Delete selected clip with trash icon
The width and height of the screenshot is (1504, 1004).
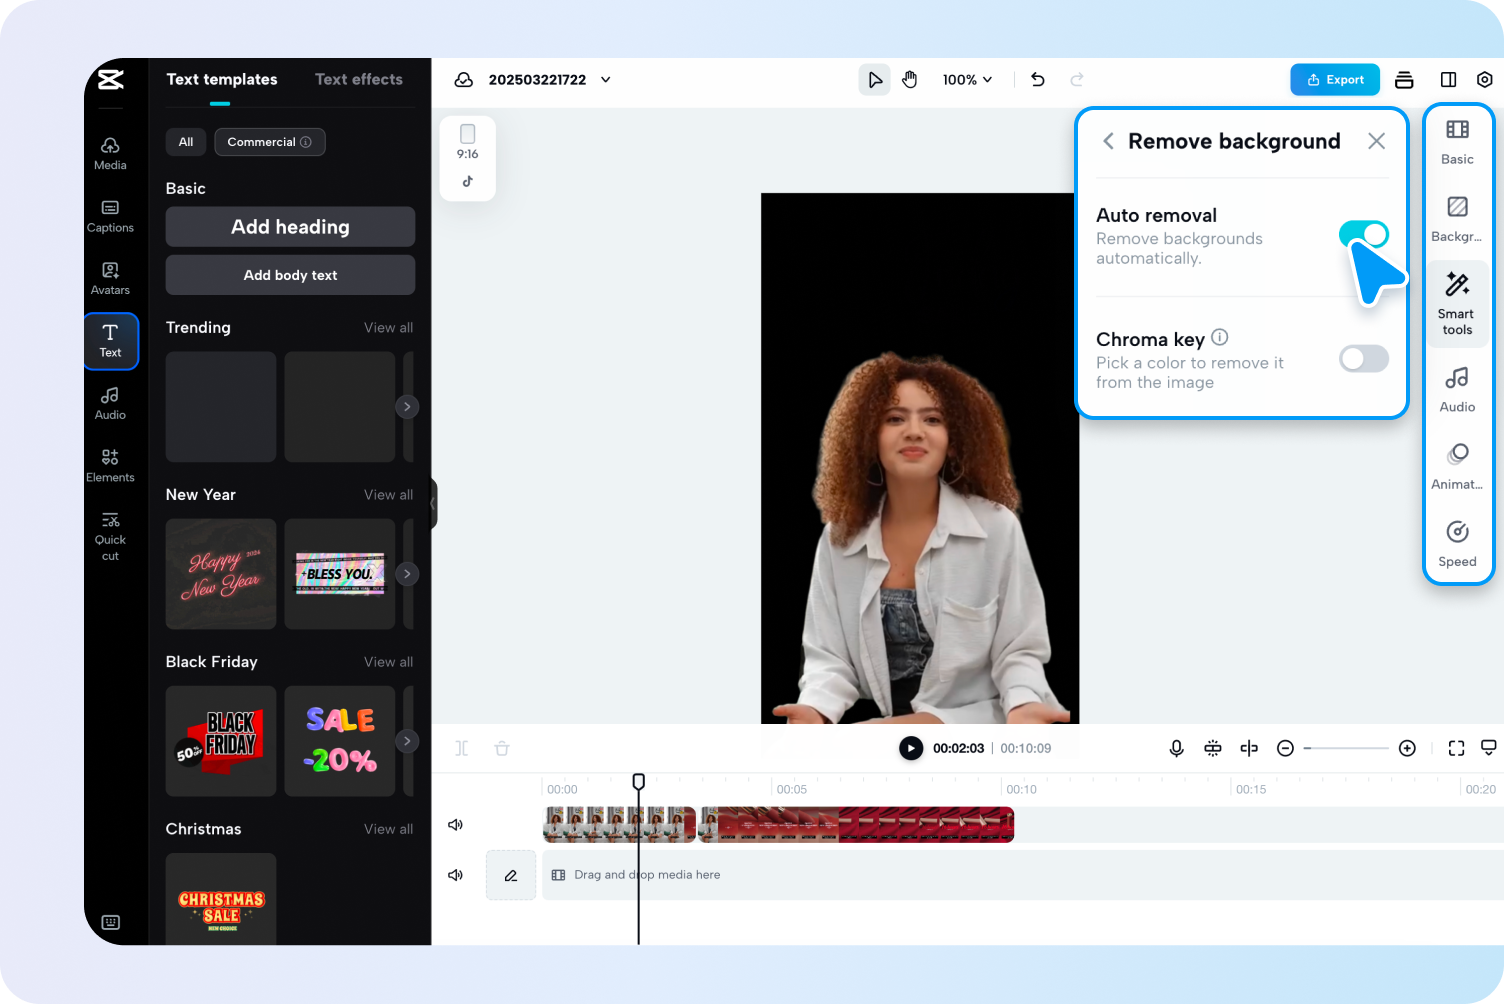coord(502,748)
